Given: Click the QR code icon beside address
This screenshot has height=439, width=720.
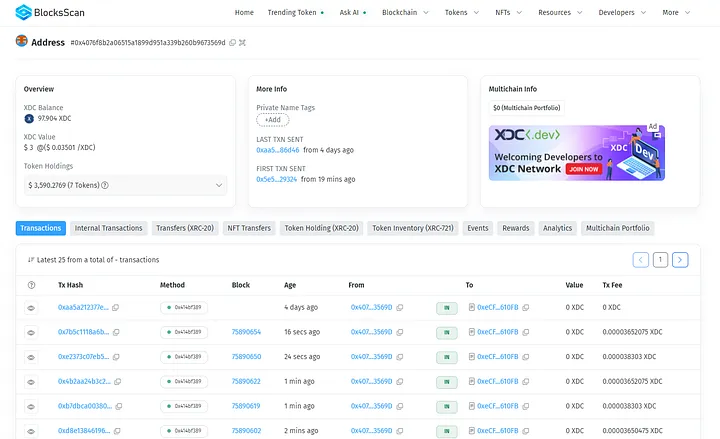Looking at the screenshot, I should (x=243, y=43).
